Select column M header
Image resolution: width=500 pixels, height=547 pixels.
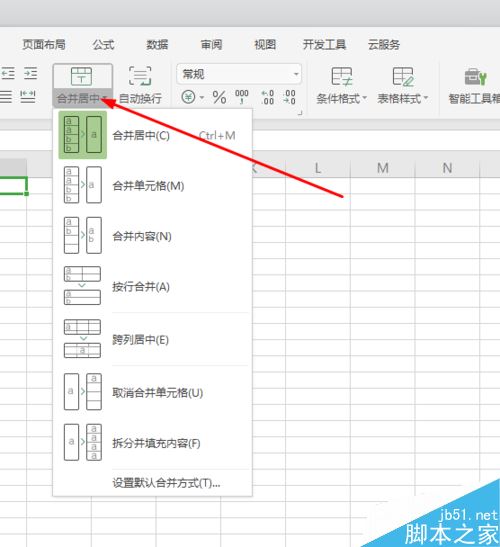pos(383,168)
